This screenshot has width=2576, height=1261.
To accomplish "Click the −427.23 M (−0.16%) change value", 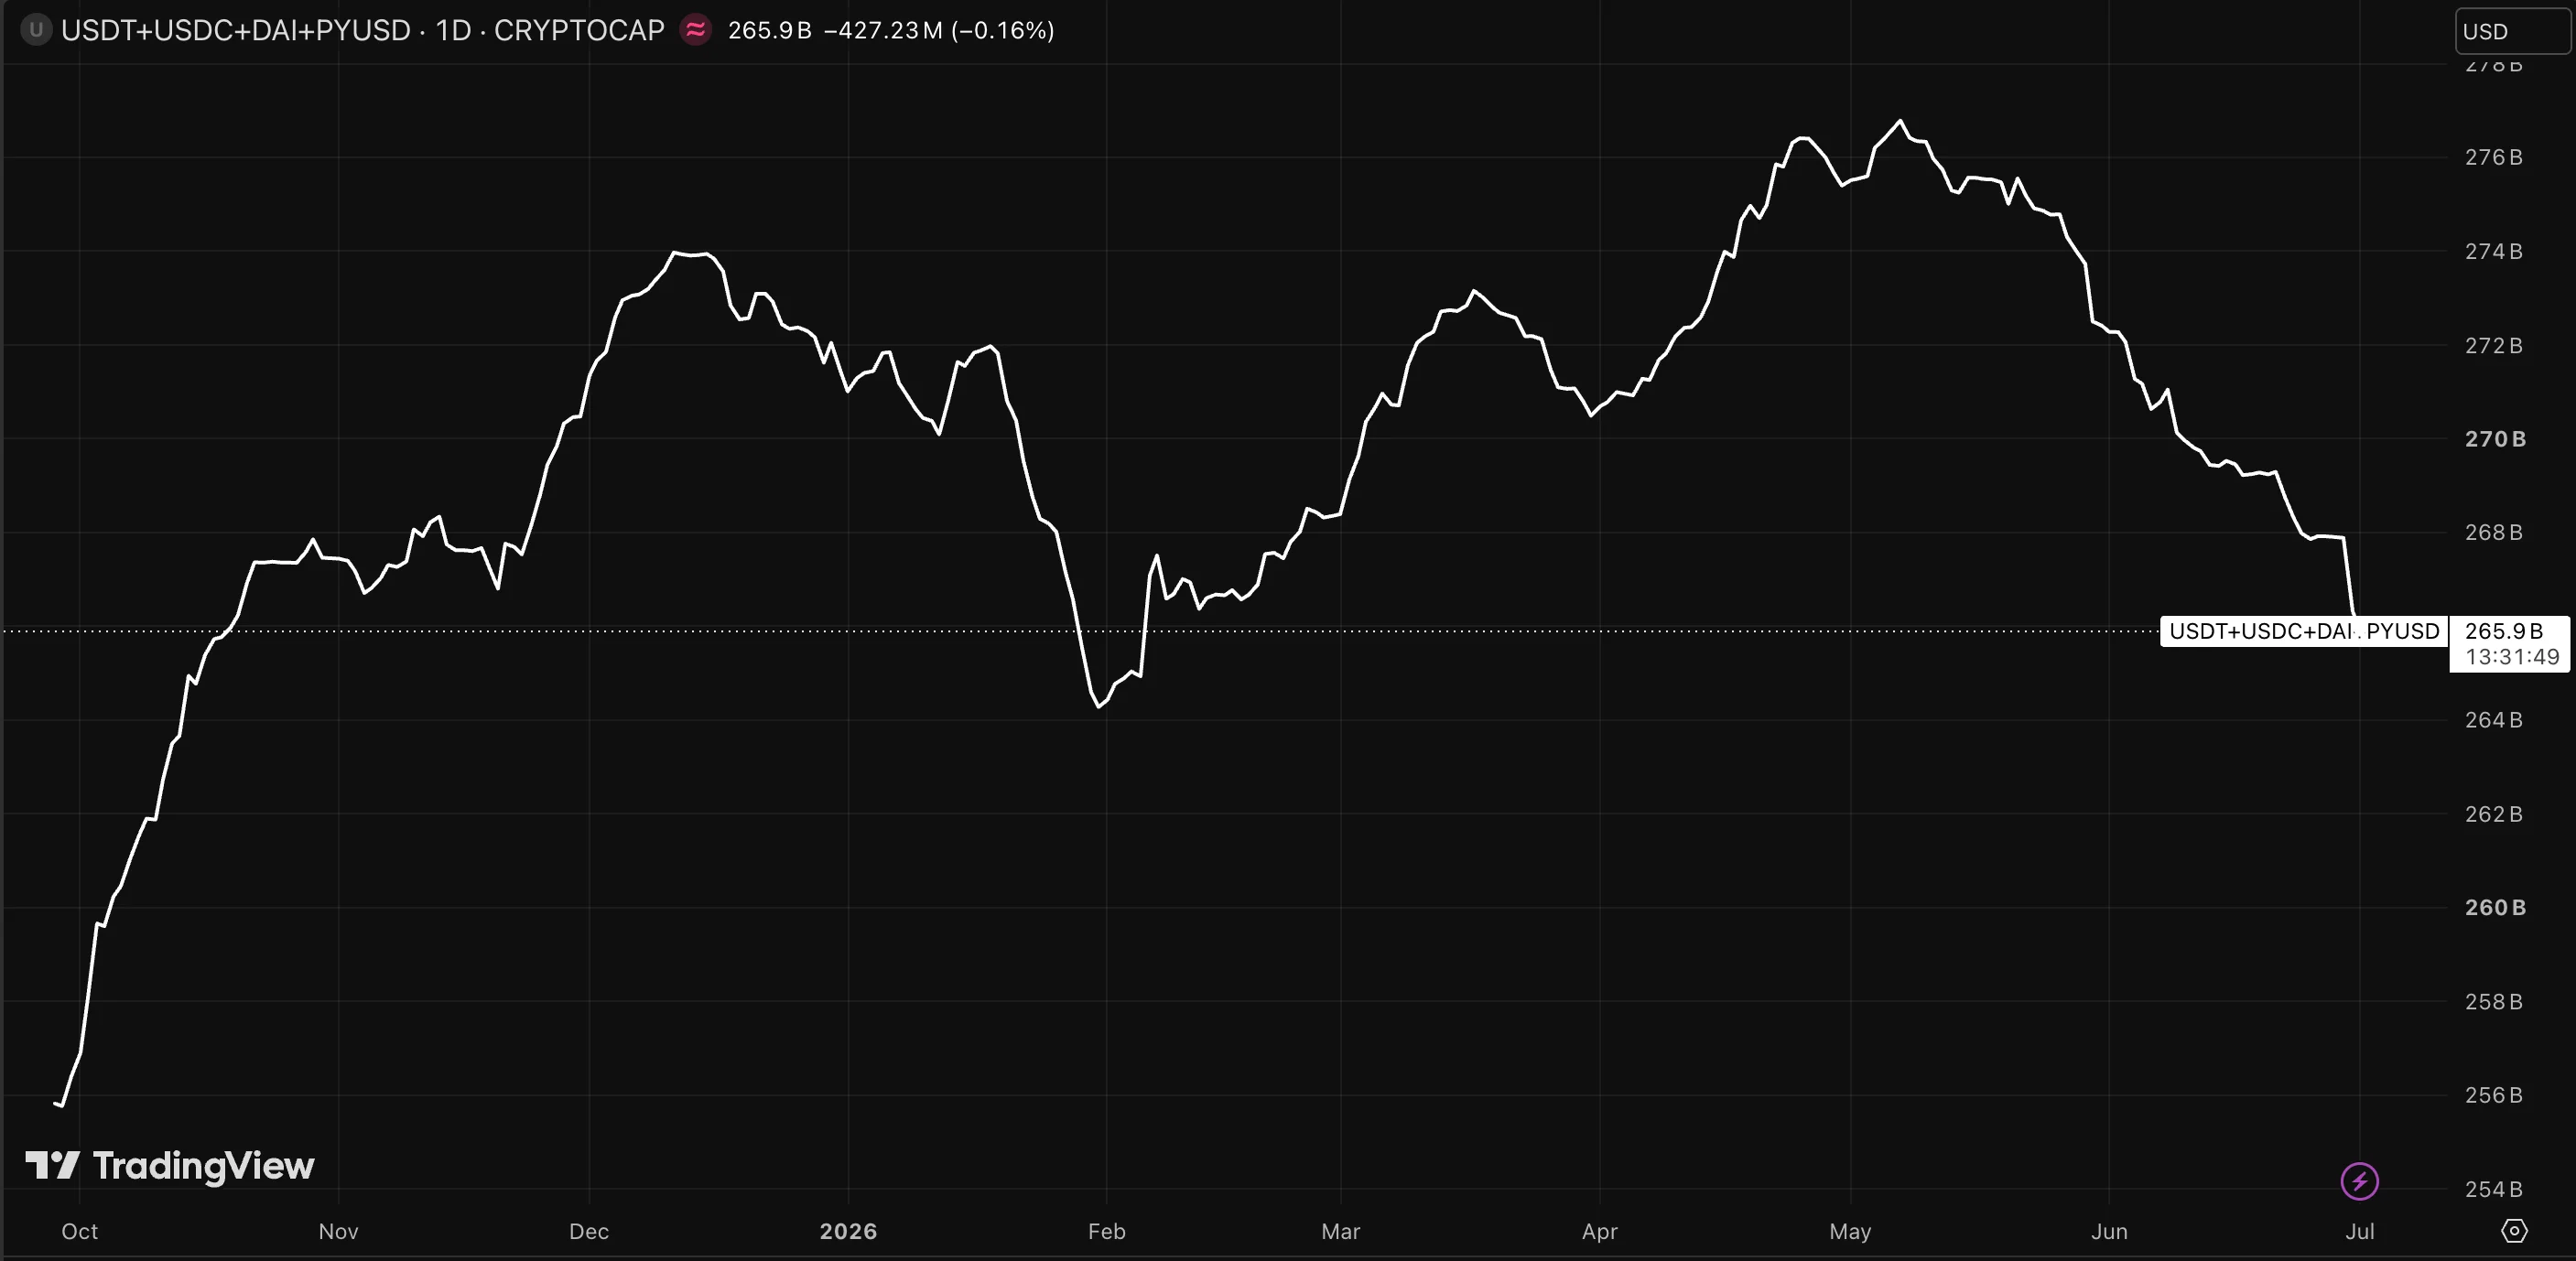I will click(939, 30).
